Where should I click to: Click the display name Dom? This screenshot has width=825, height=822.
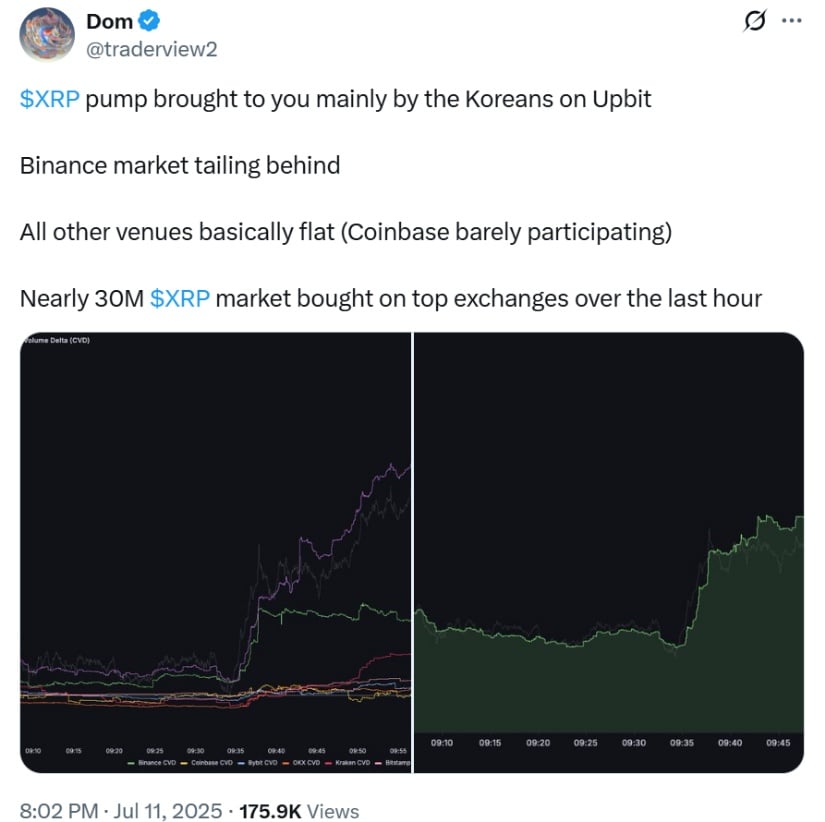(x=109, y=22)
